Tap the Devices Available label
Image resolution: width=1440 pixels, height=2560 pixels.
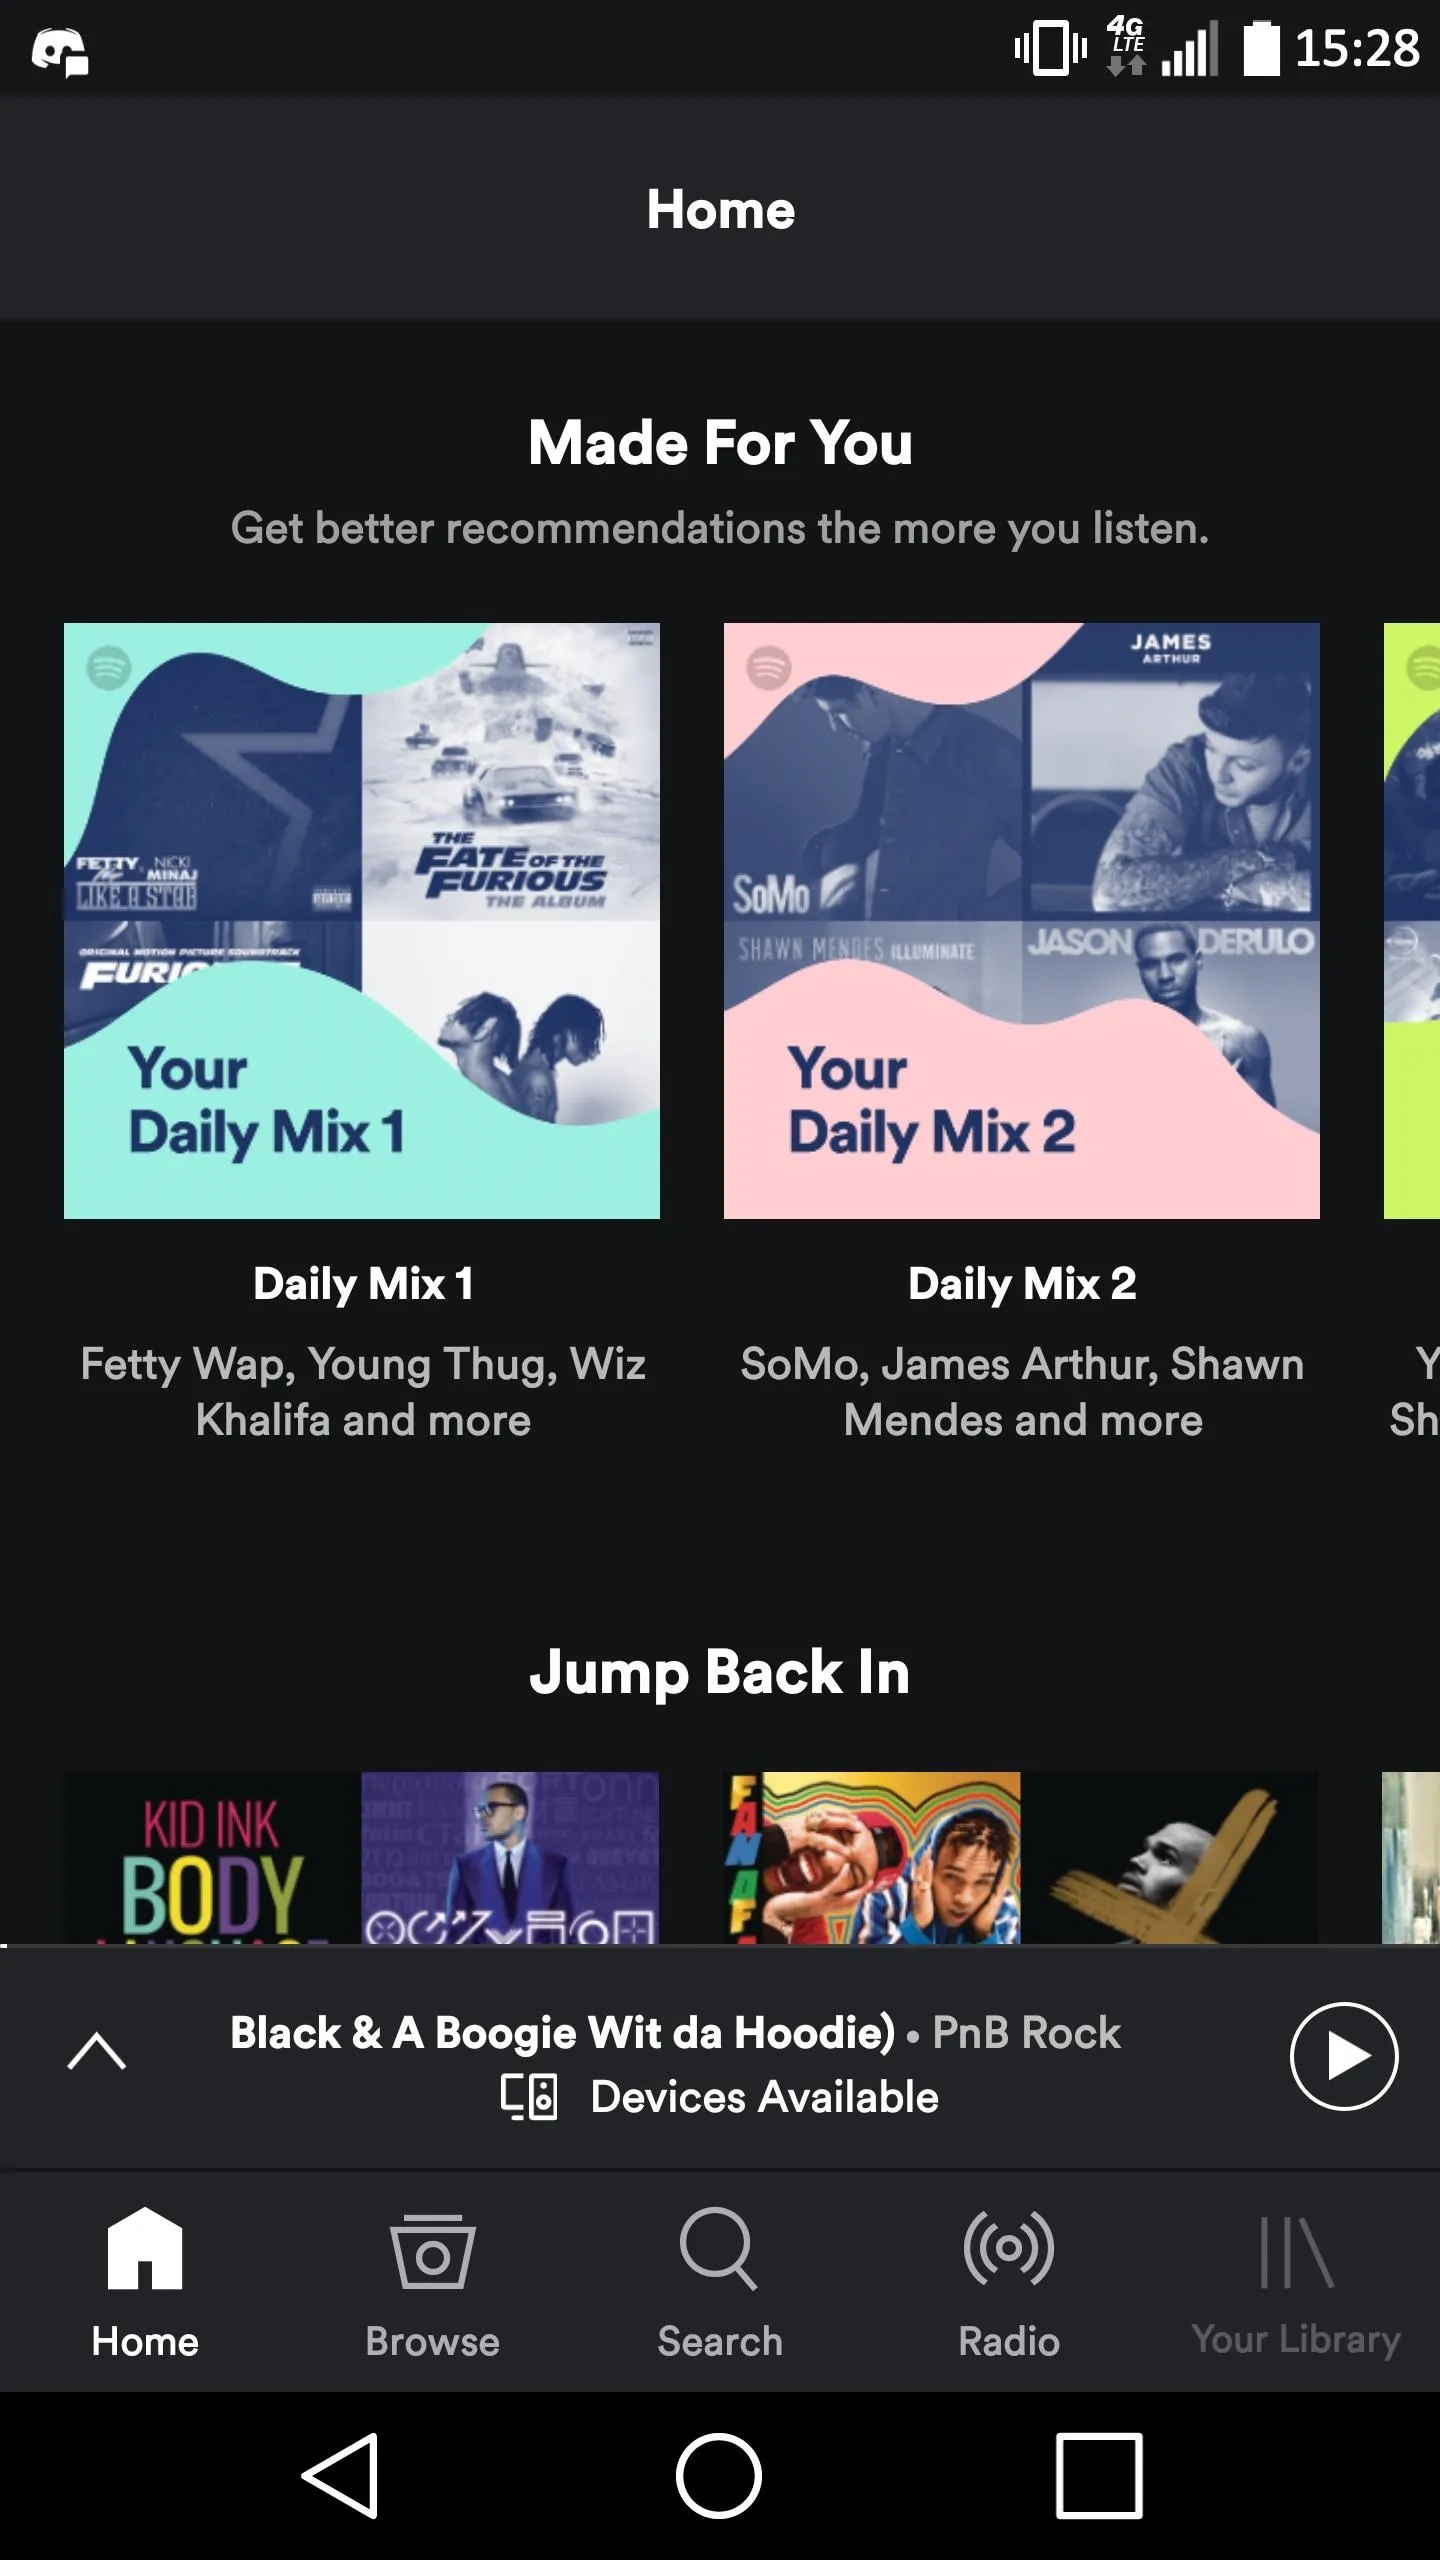[764, 2097]
